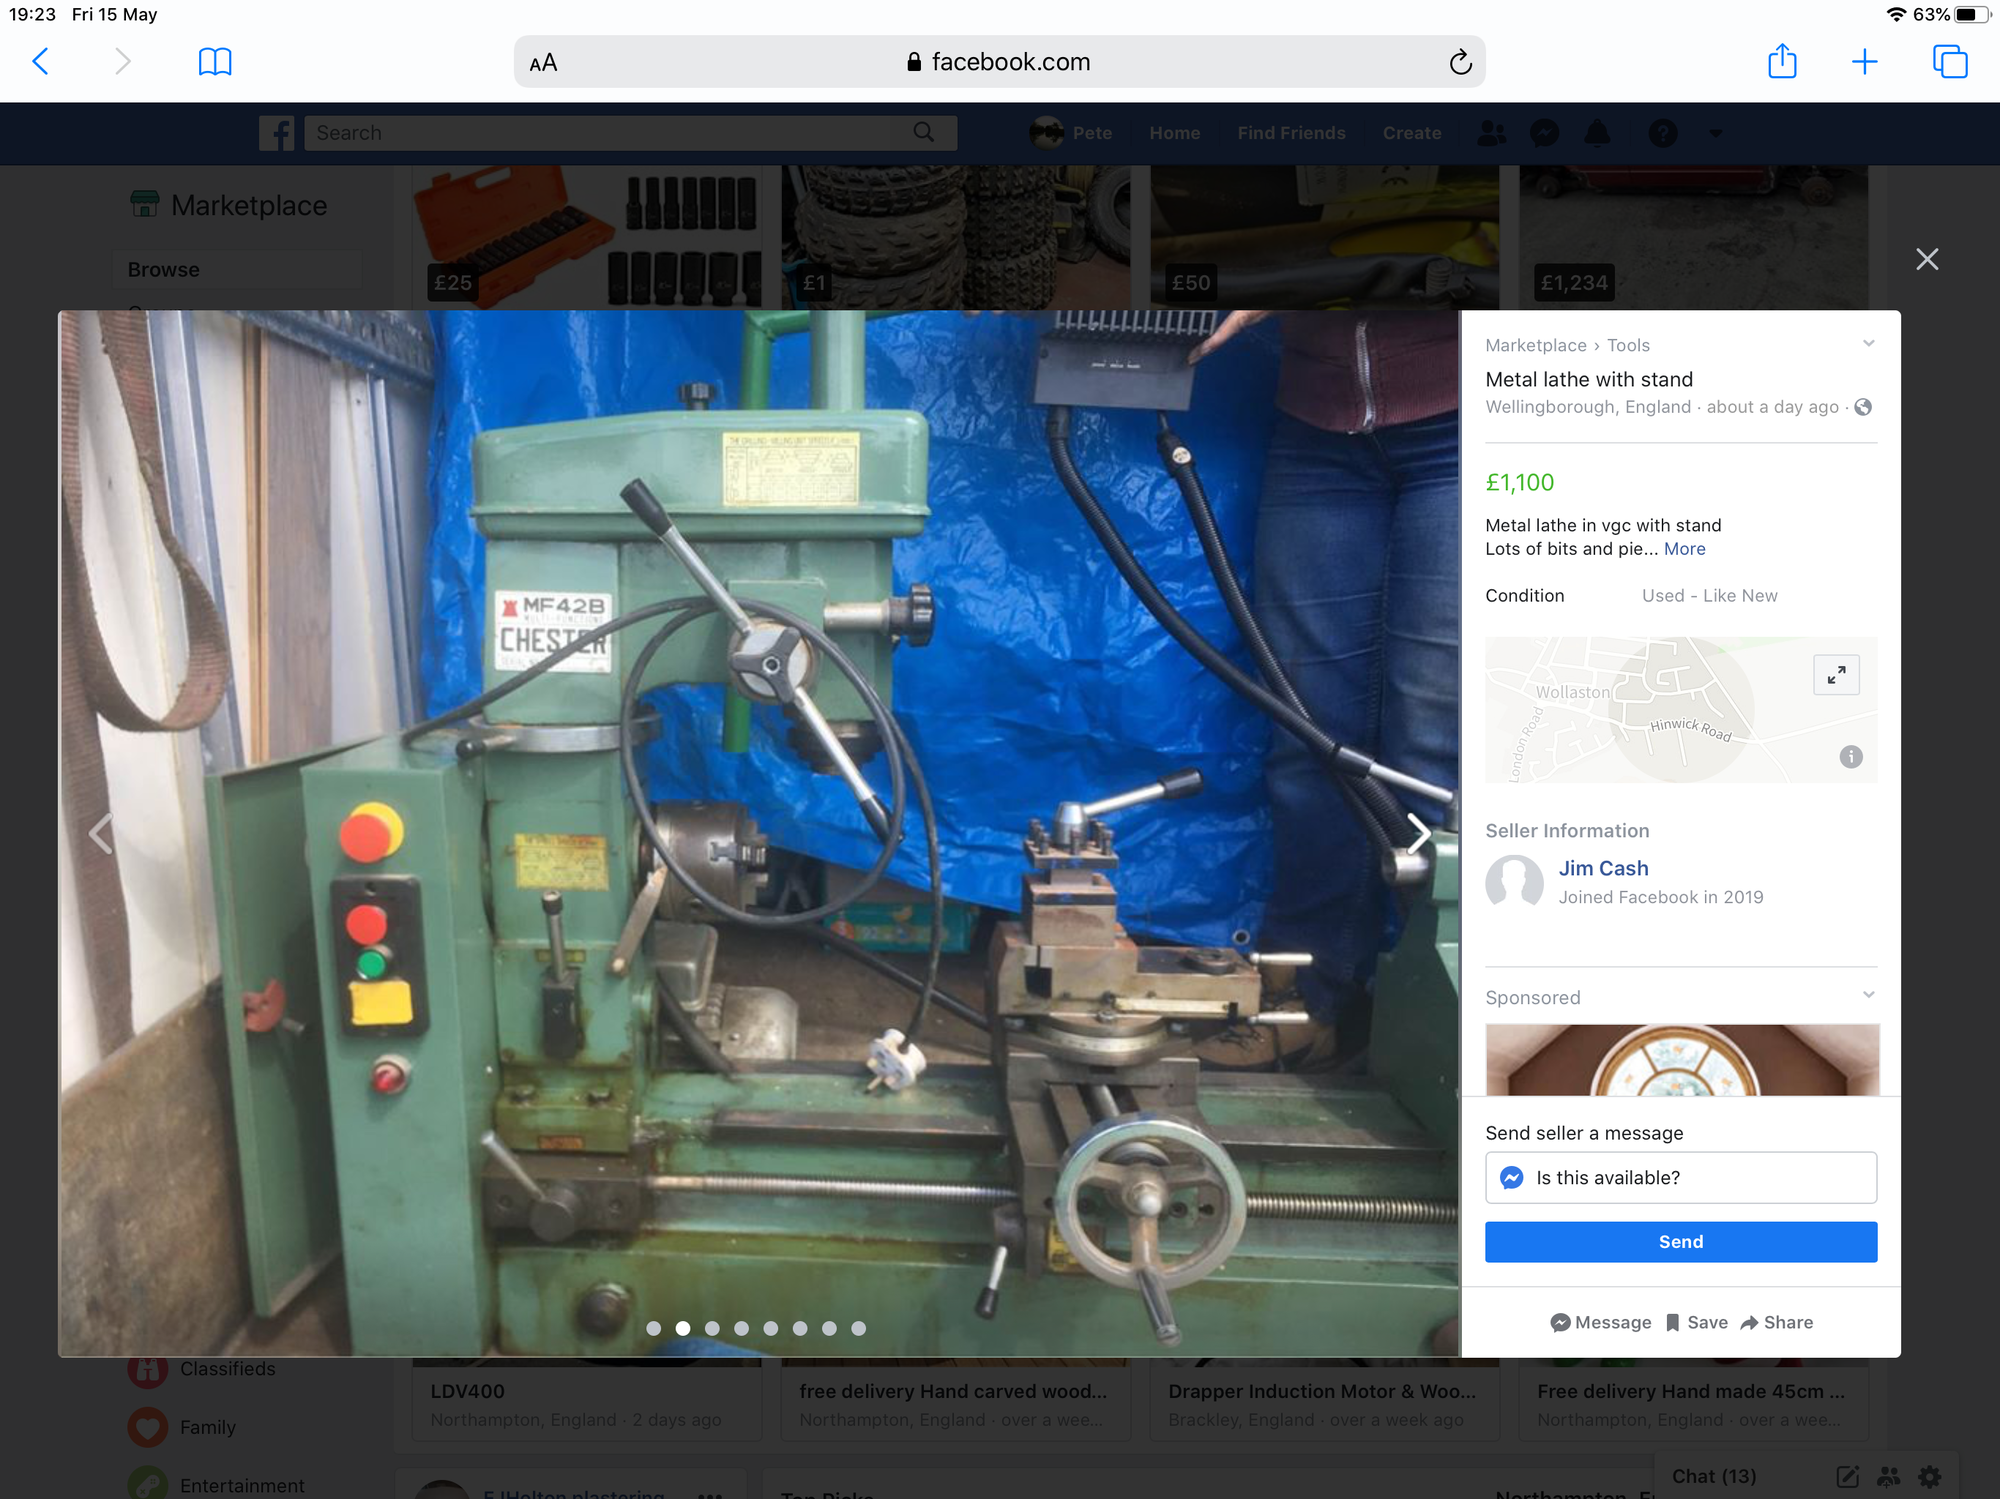Jump to the third photo dot
This screenshot has width=2000, height=1499.
pyautogui.click(x=712, y=1328)
